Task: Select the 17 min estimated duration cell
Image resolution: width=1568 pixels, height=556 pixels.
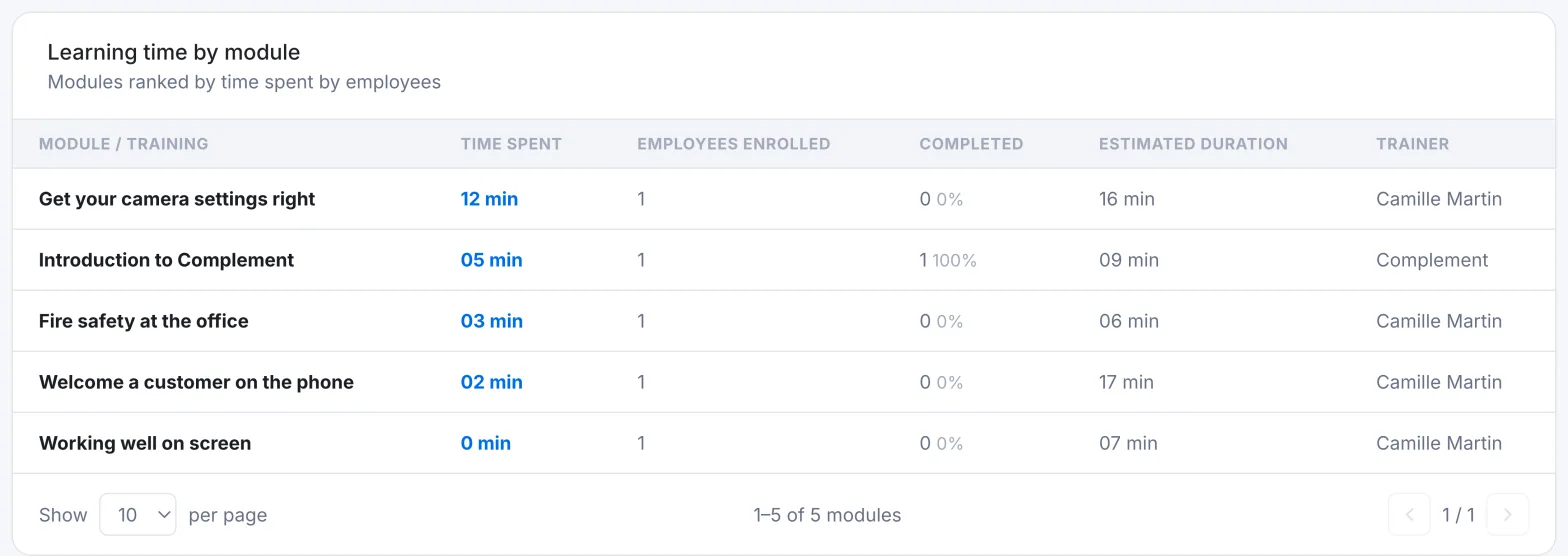Action: pos(1126,382)
